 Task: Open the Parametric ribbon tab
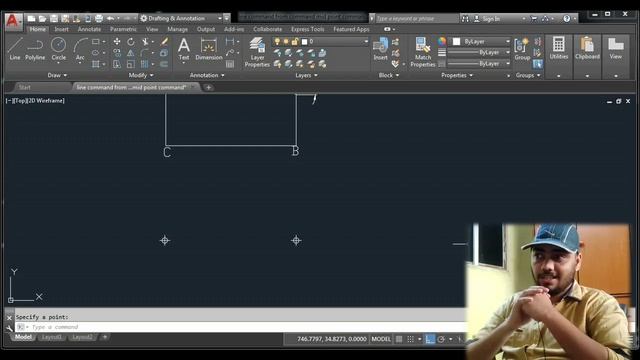pyautogui.click(x=123, y=29)
